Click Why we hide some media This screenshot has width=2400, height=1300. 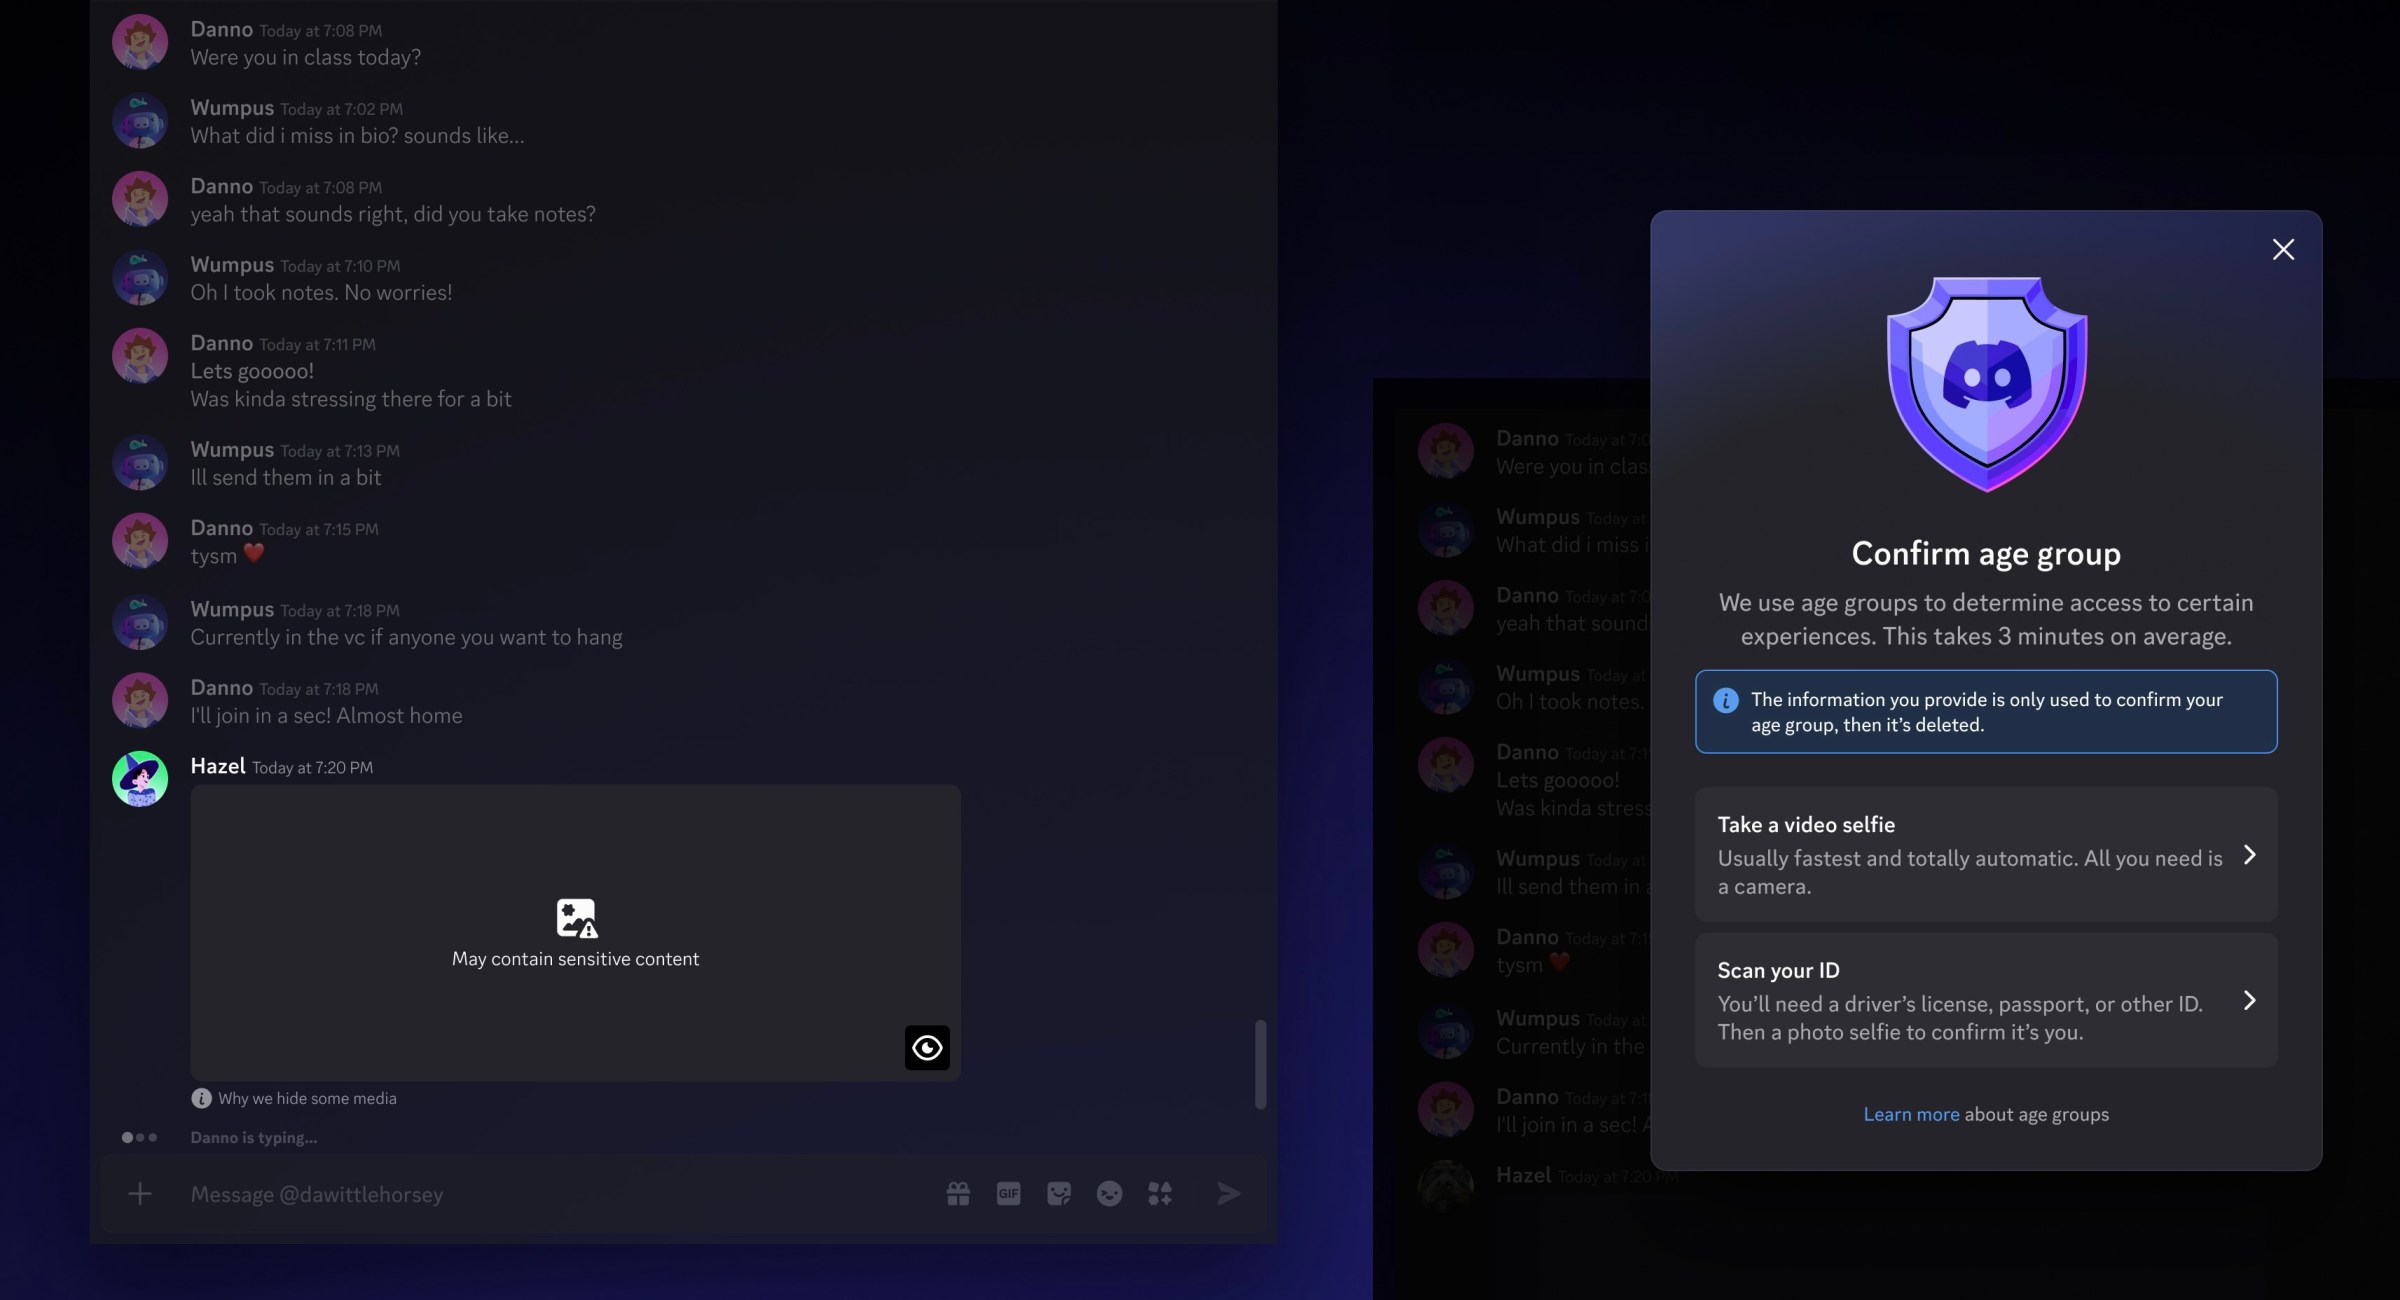pyautogui.click(x=307, y=1097)
